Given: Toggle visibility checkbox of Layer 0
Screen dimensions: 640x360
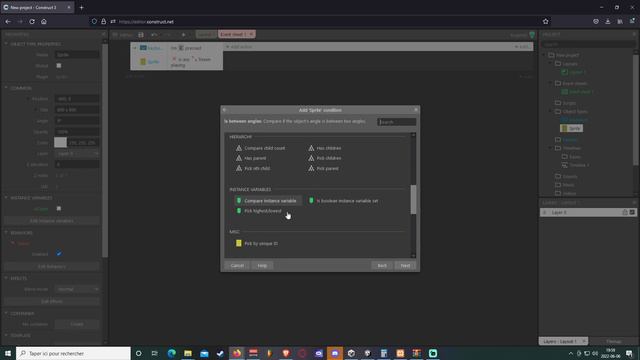Looking at the screenshot, I should click(632, 212).
